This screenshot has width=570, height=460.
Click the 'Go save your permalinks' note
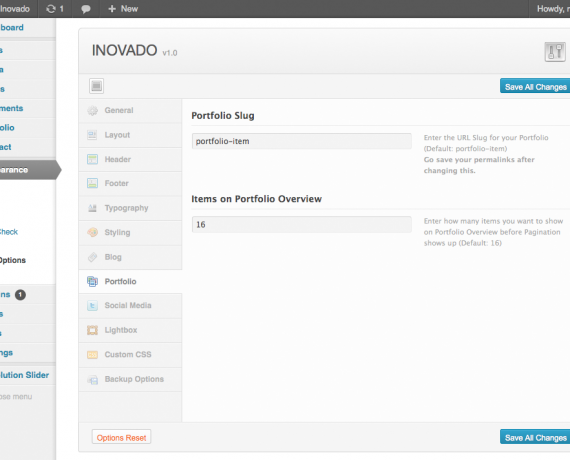(x=479, y=165)
